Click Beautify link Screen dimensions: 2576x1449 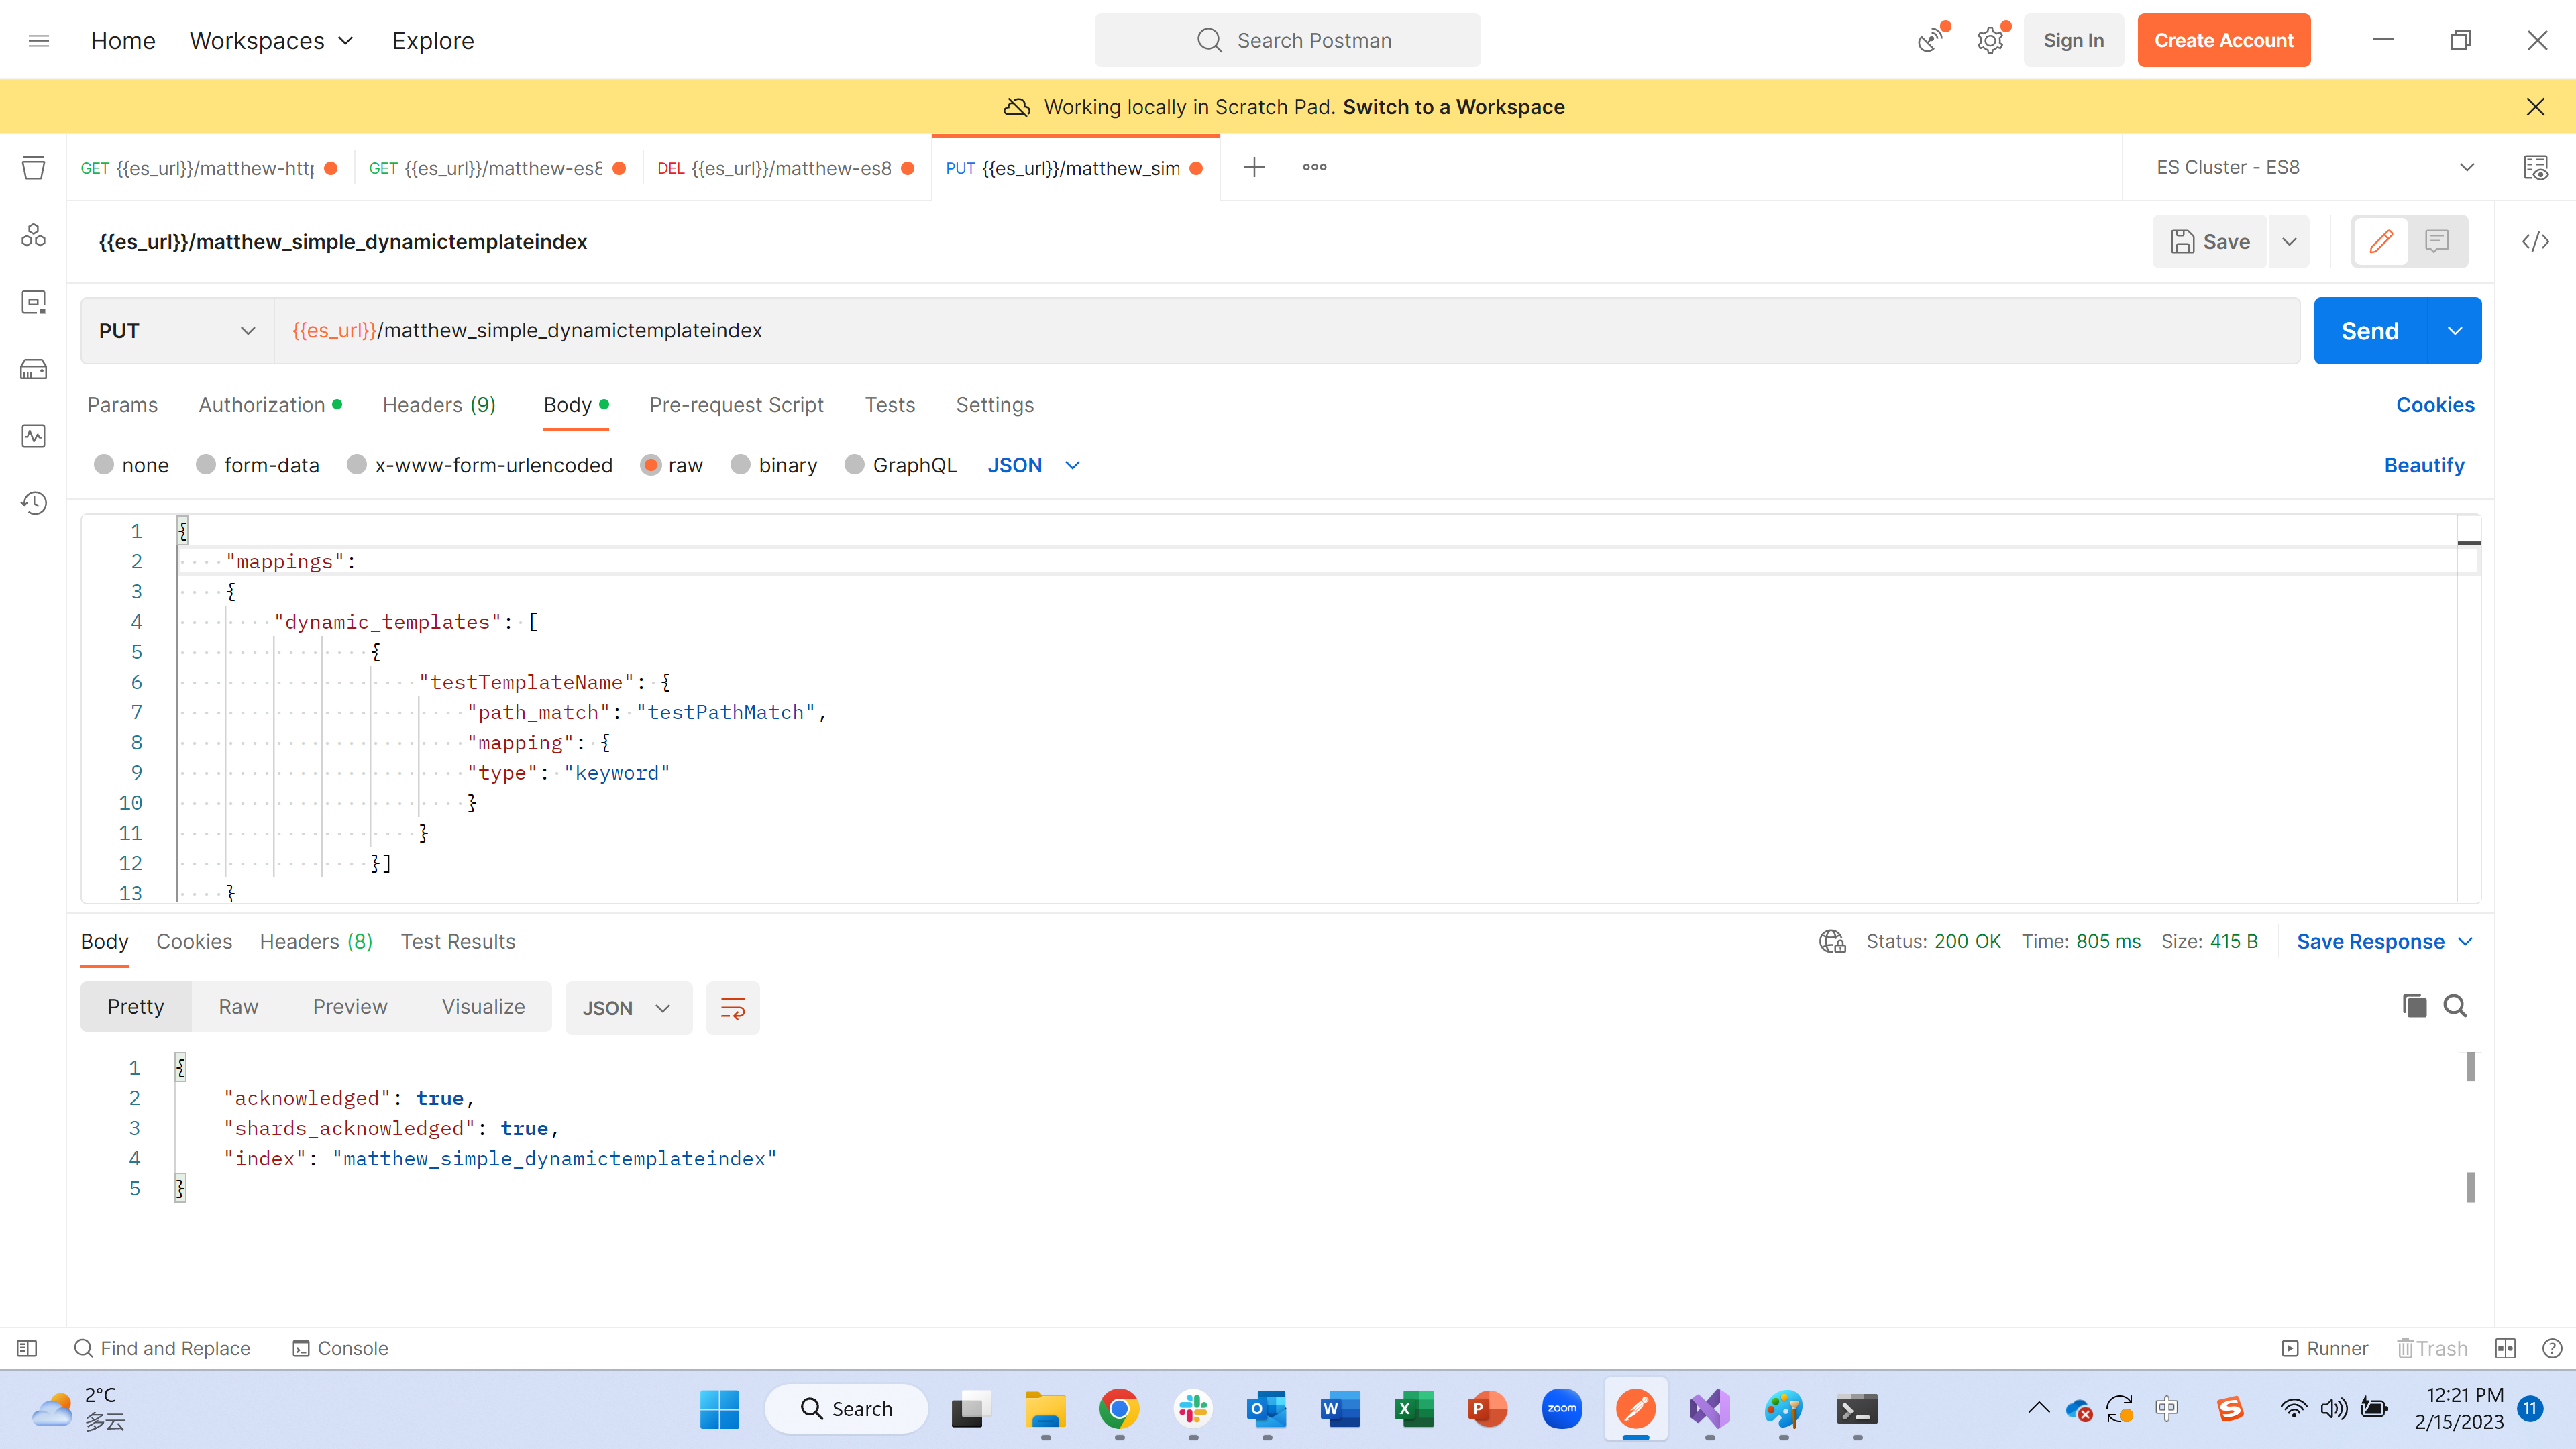pyautogui.click(x=2424, y=465)
